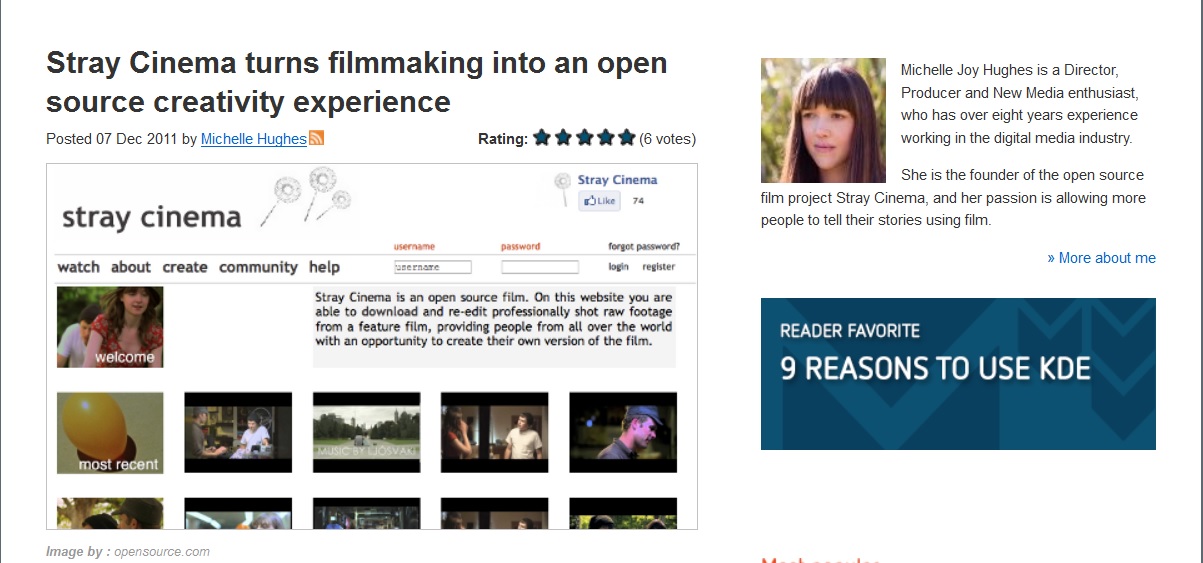
Task: Click the RSS feed icon beside Michelle Hughes
Action: (316, 138)
